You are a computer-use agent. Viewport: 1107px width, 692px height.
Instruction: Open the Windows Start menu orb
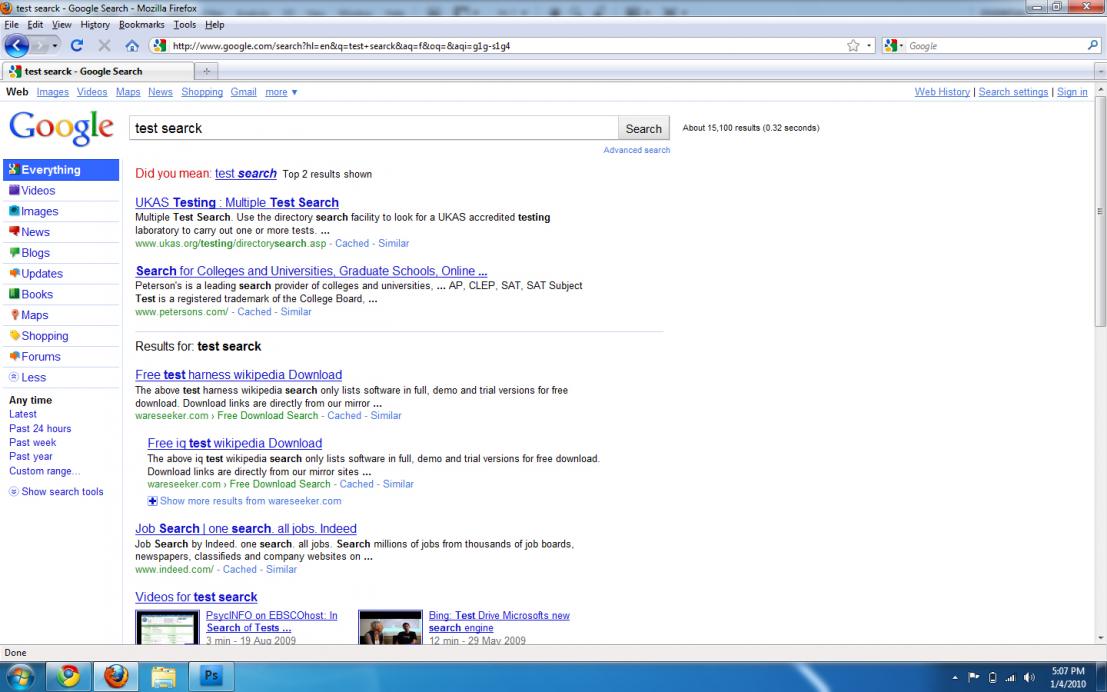coord(20,676)
